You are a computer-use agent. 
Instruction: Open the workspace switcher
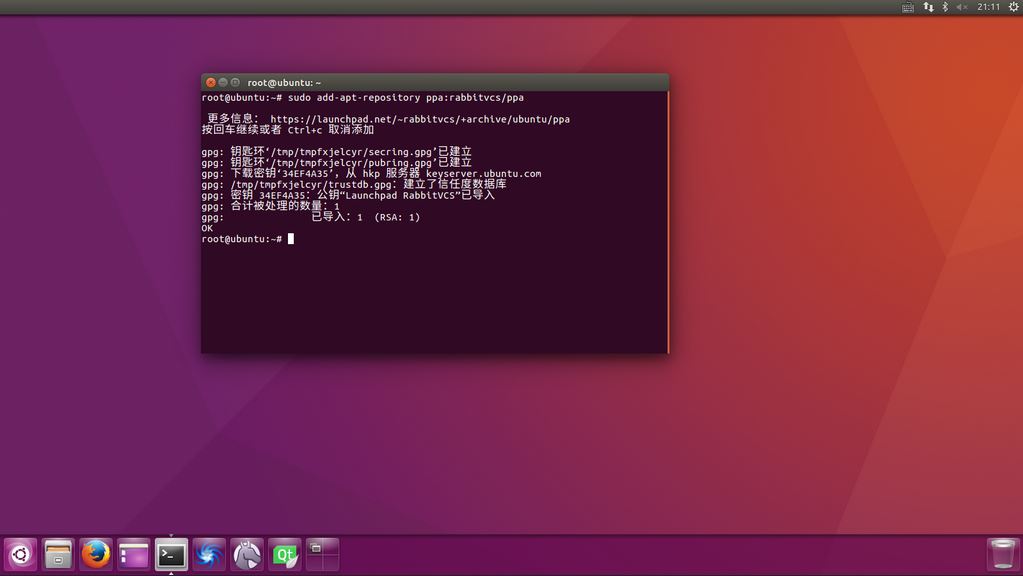click(x=322, y=554)
